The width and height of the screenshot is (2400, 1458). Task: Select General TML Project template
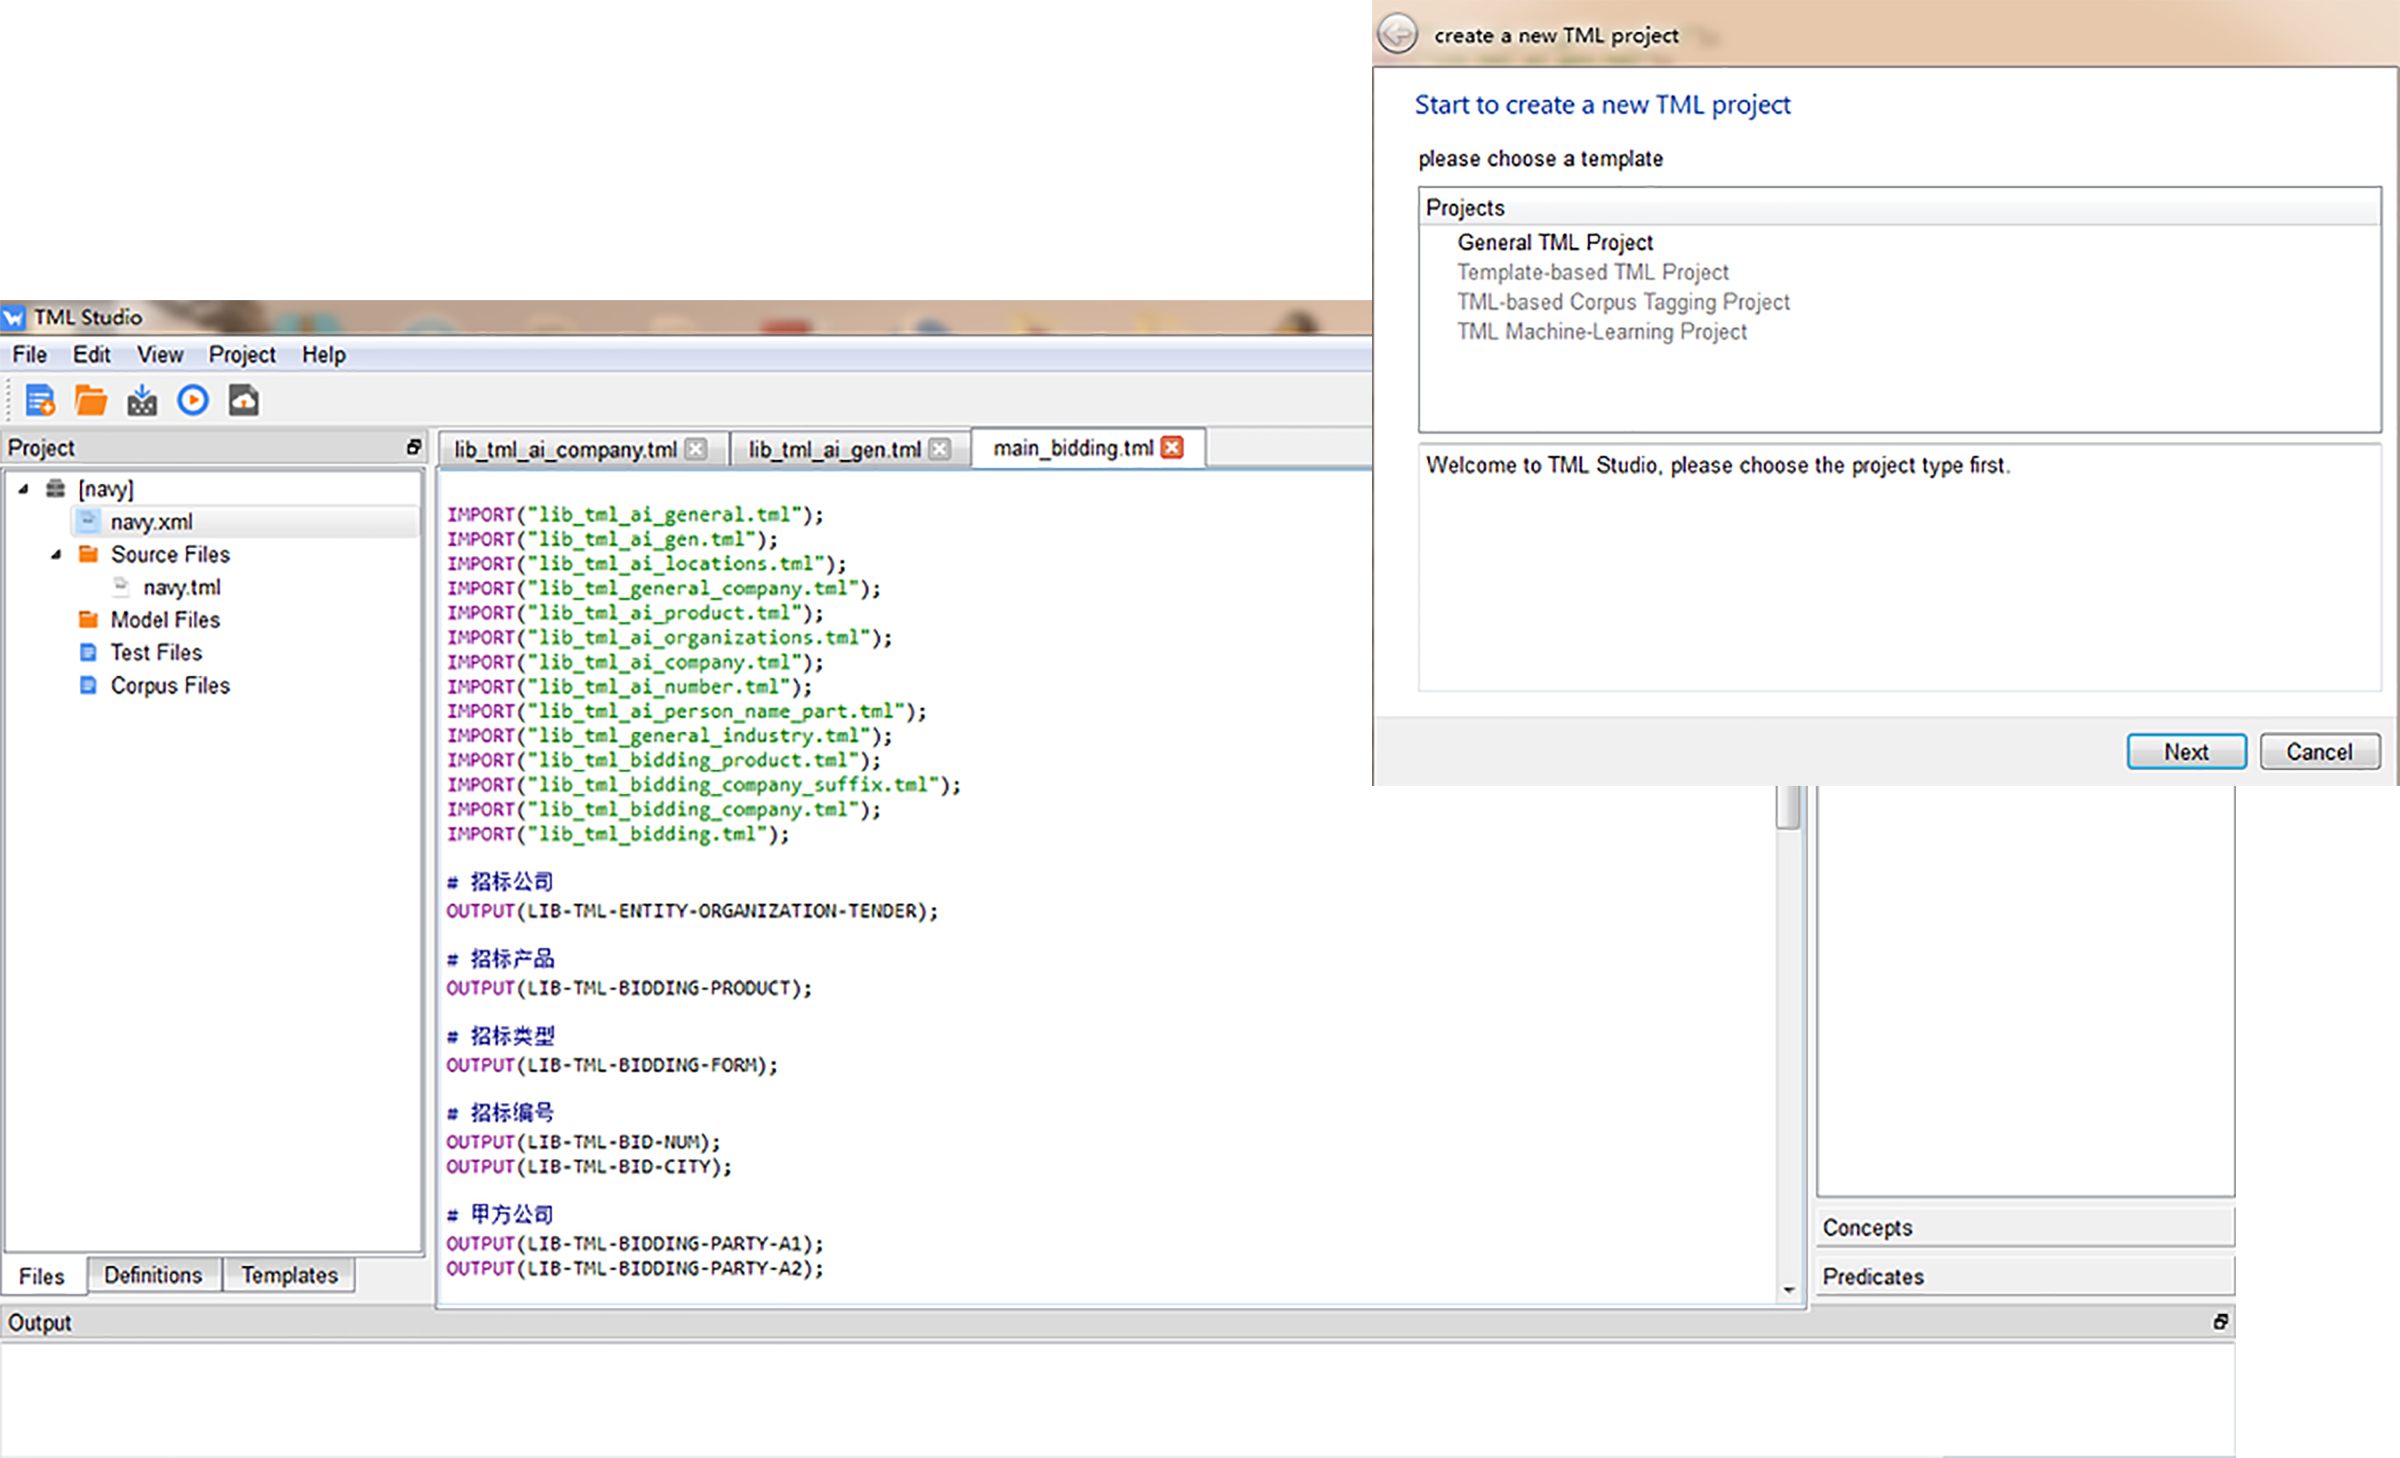[x=1555, y=242]
